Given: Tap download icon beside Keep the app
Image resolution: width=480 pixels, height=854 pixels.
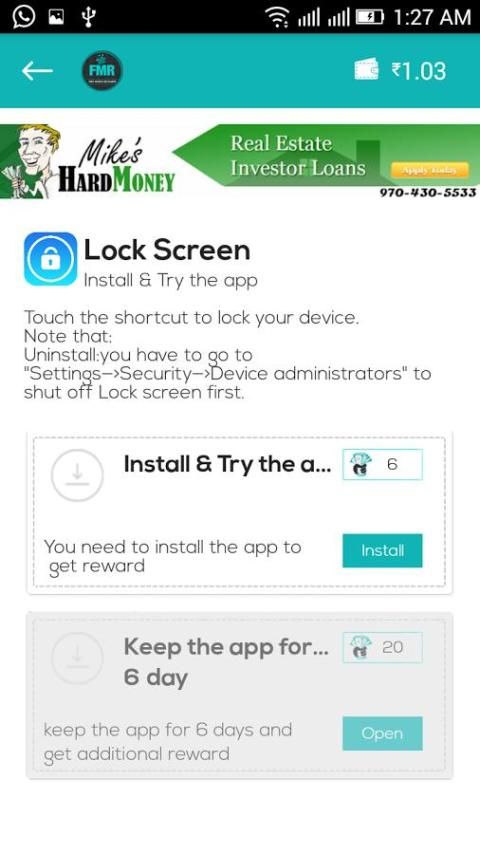Looking at the screenshot, I should pyautogui.click(x=77, y=657).
